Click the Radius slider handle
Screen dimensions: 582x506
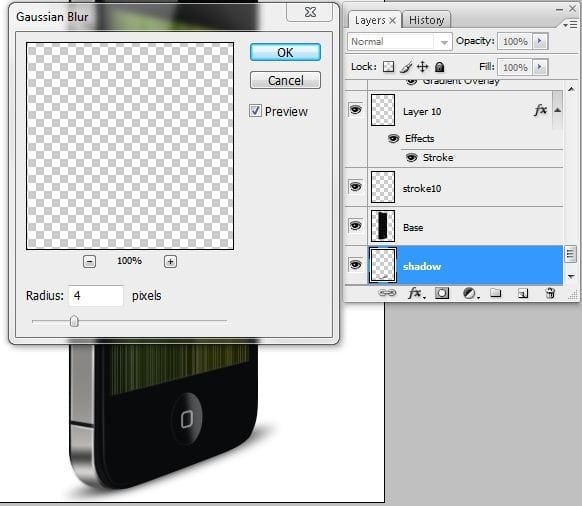point(74,321)
